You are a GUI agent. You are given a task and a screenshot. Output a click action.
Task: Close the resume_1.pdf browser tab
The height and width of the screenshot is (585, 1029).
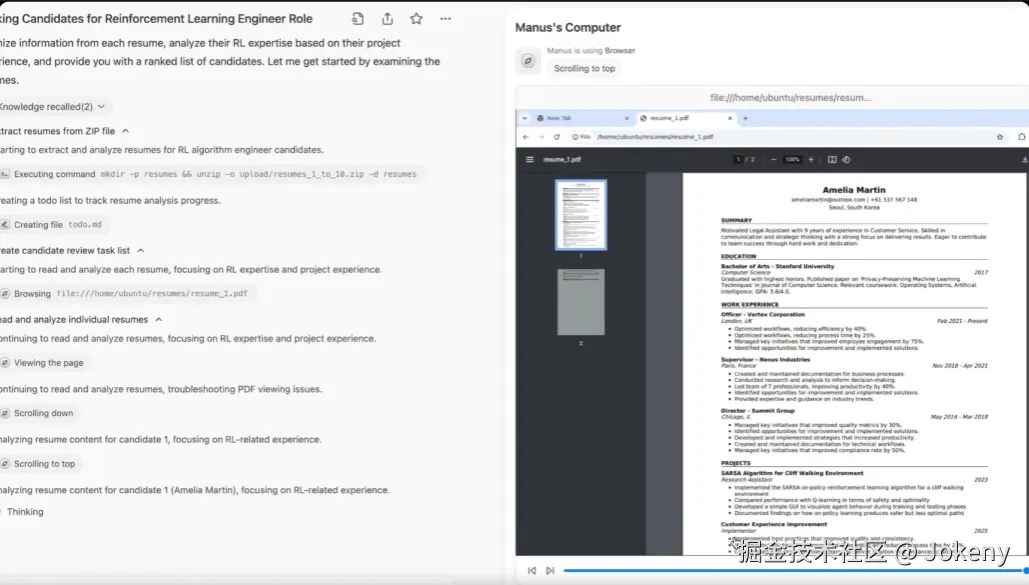(x=730, y=118)
